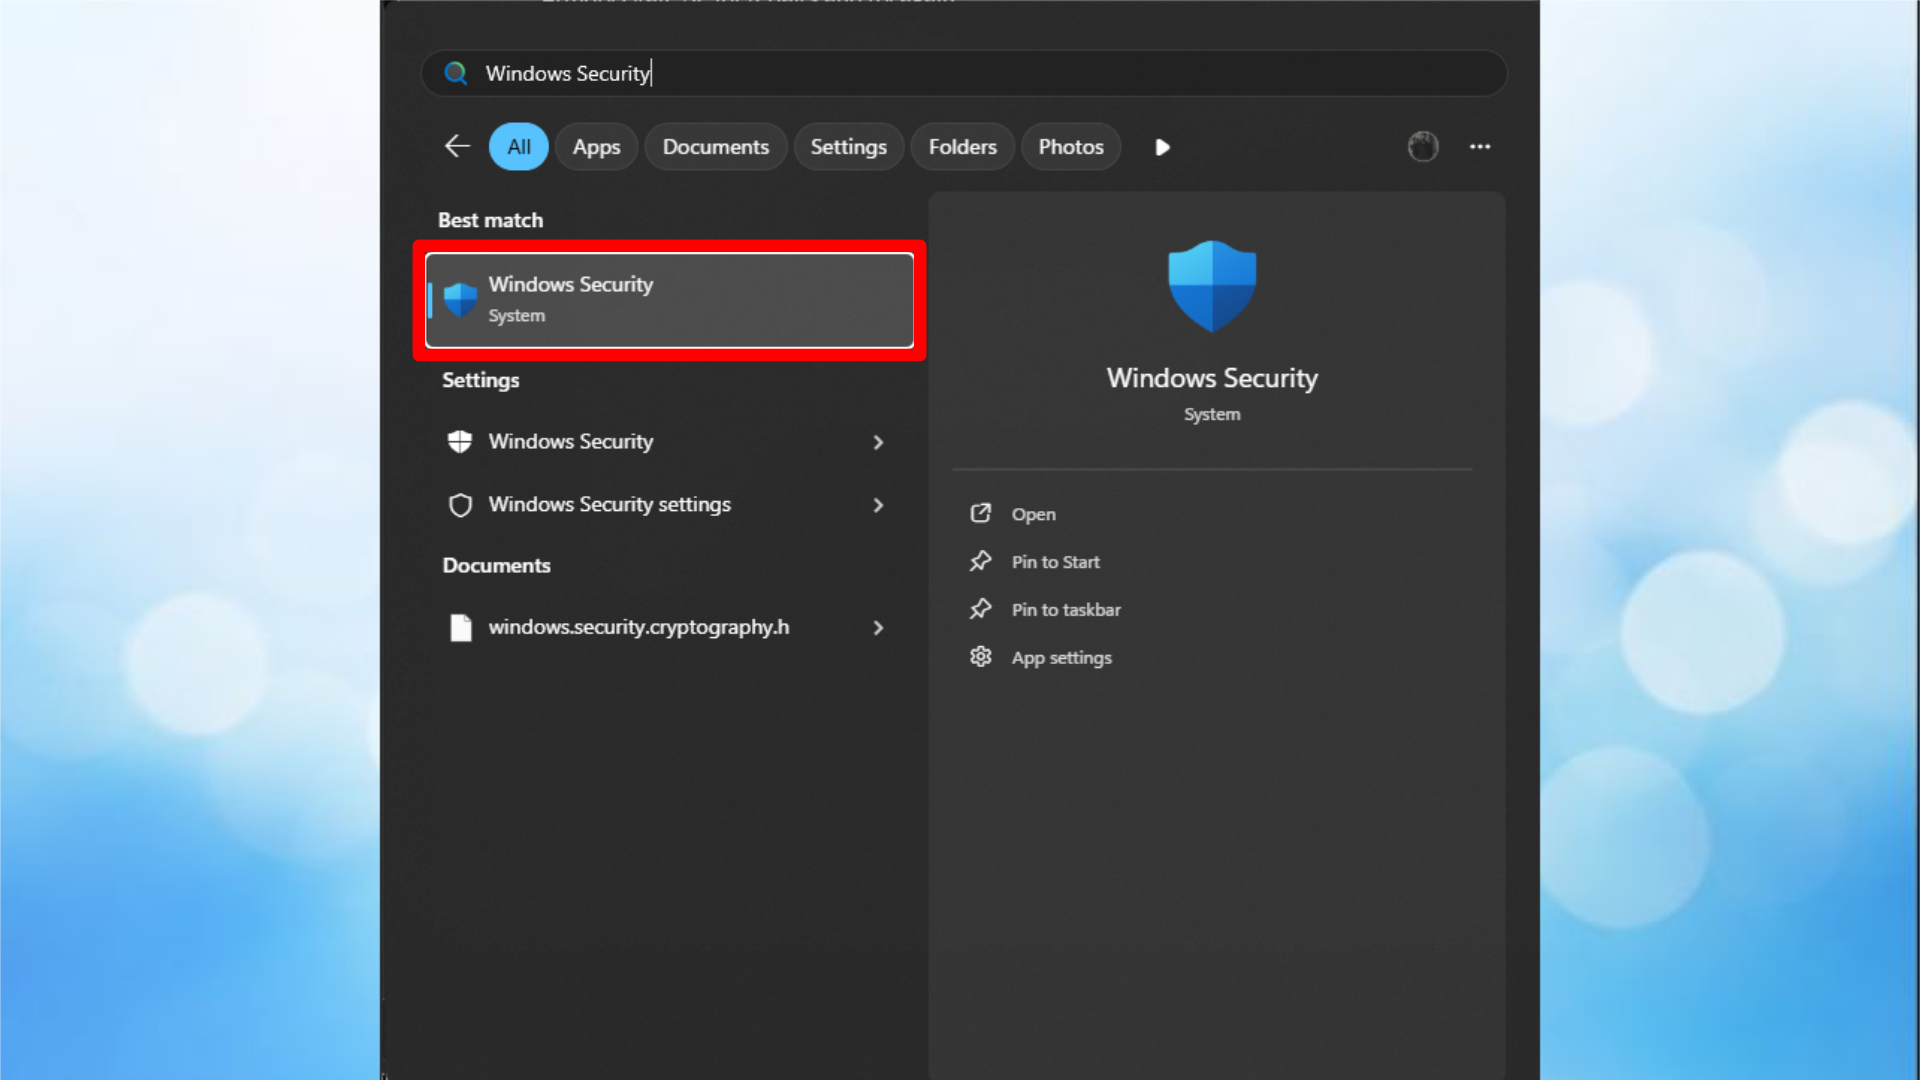This screenshot has height=1080, width=1920.
Task: Expand options for windows.security.cryptography.h
Action: click(x=878, y=628)
